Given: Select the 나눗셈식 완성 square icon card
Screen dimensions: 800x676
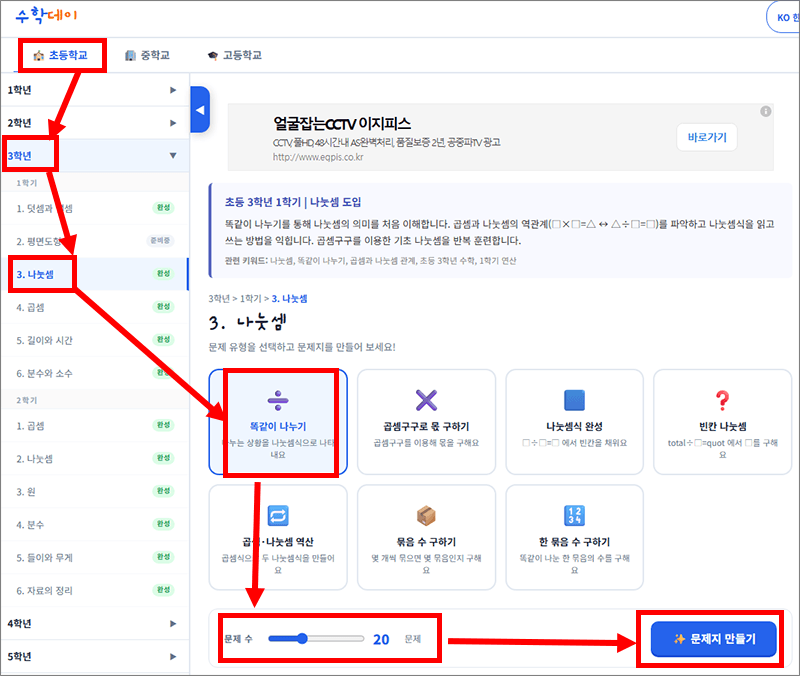Looking at the screenshot, I should [574, 422].
